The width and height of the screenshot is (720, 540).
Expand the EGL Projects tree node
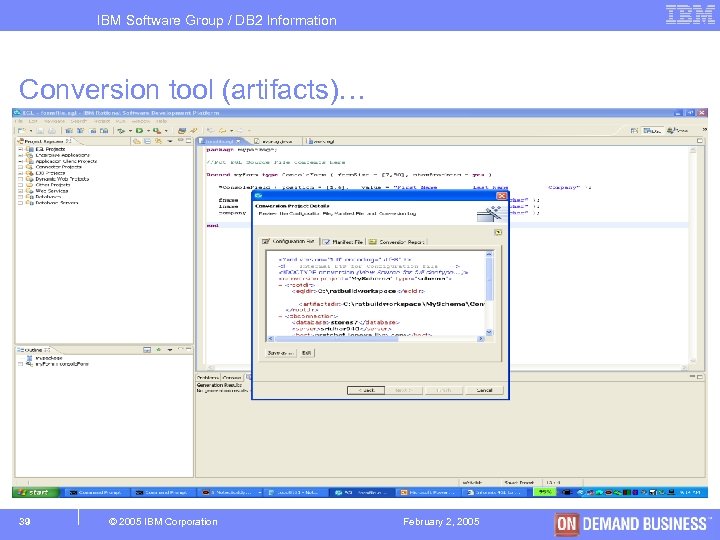[x=20, y=149]
